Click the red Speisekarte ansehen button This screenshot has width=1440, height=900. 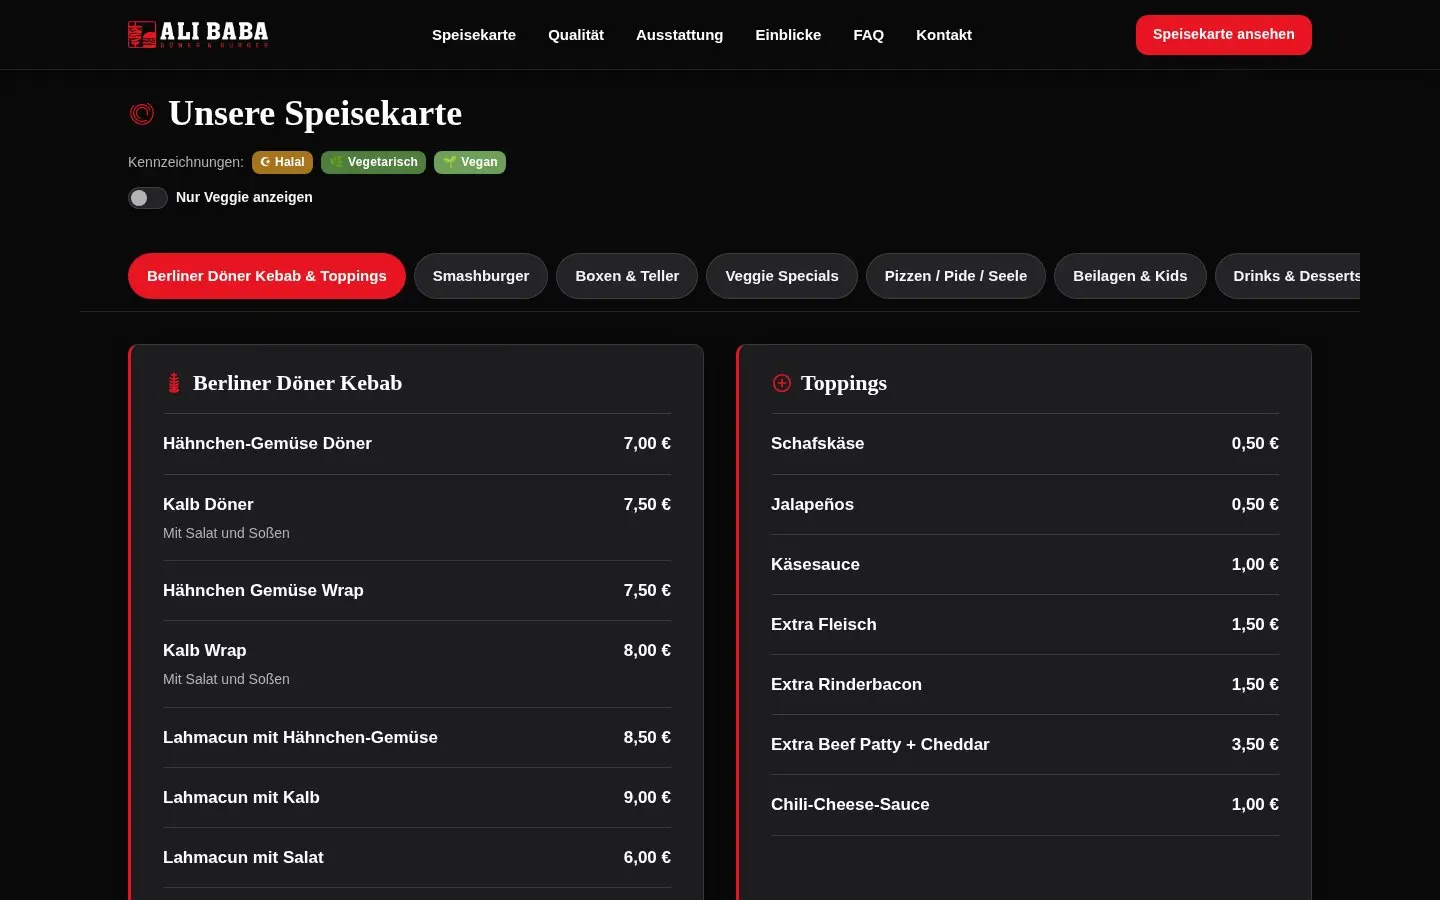coord(1224,35)
